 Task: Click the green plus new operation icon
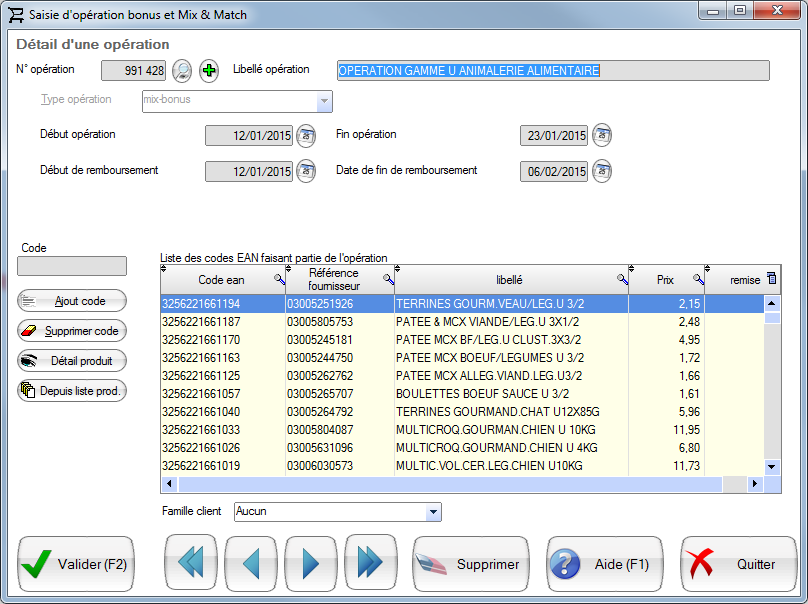[209, 70]
